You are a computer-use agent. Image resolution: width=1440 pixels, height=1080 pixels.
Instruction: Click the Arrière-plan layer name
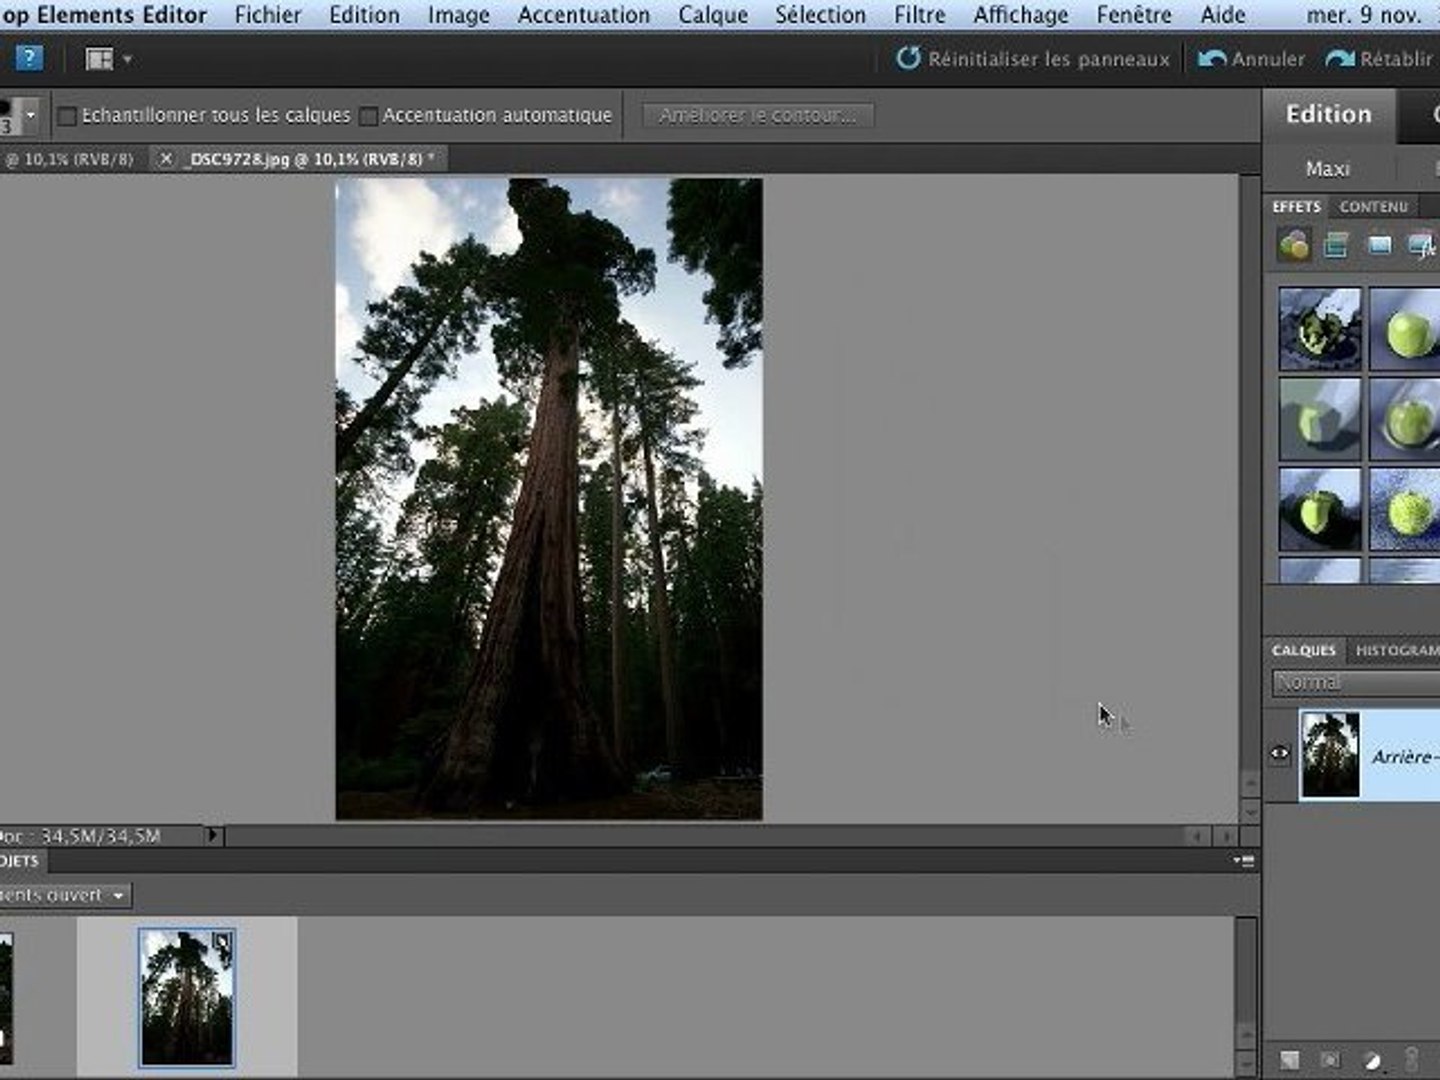(x=1404, y=757)
